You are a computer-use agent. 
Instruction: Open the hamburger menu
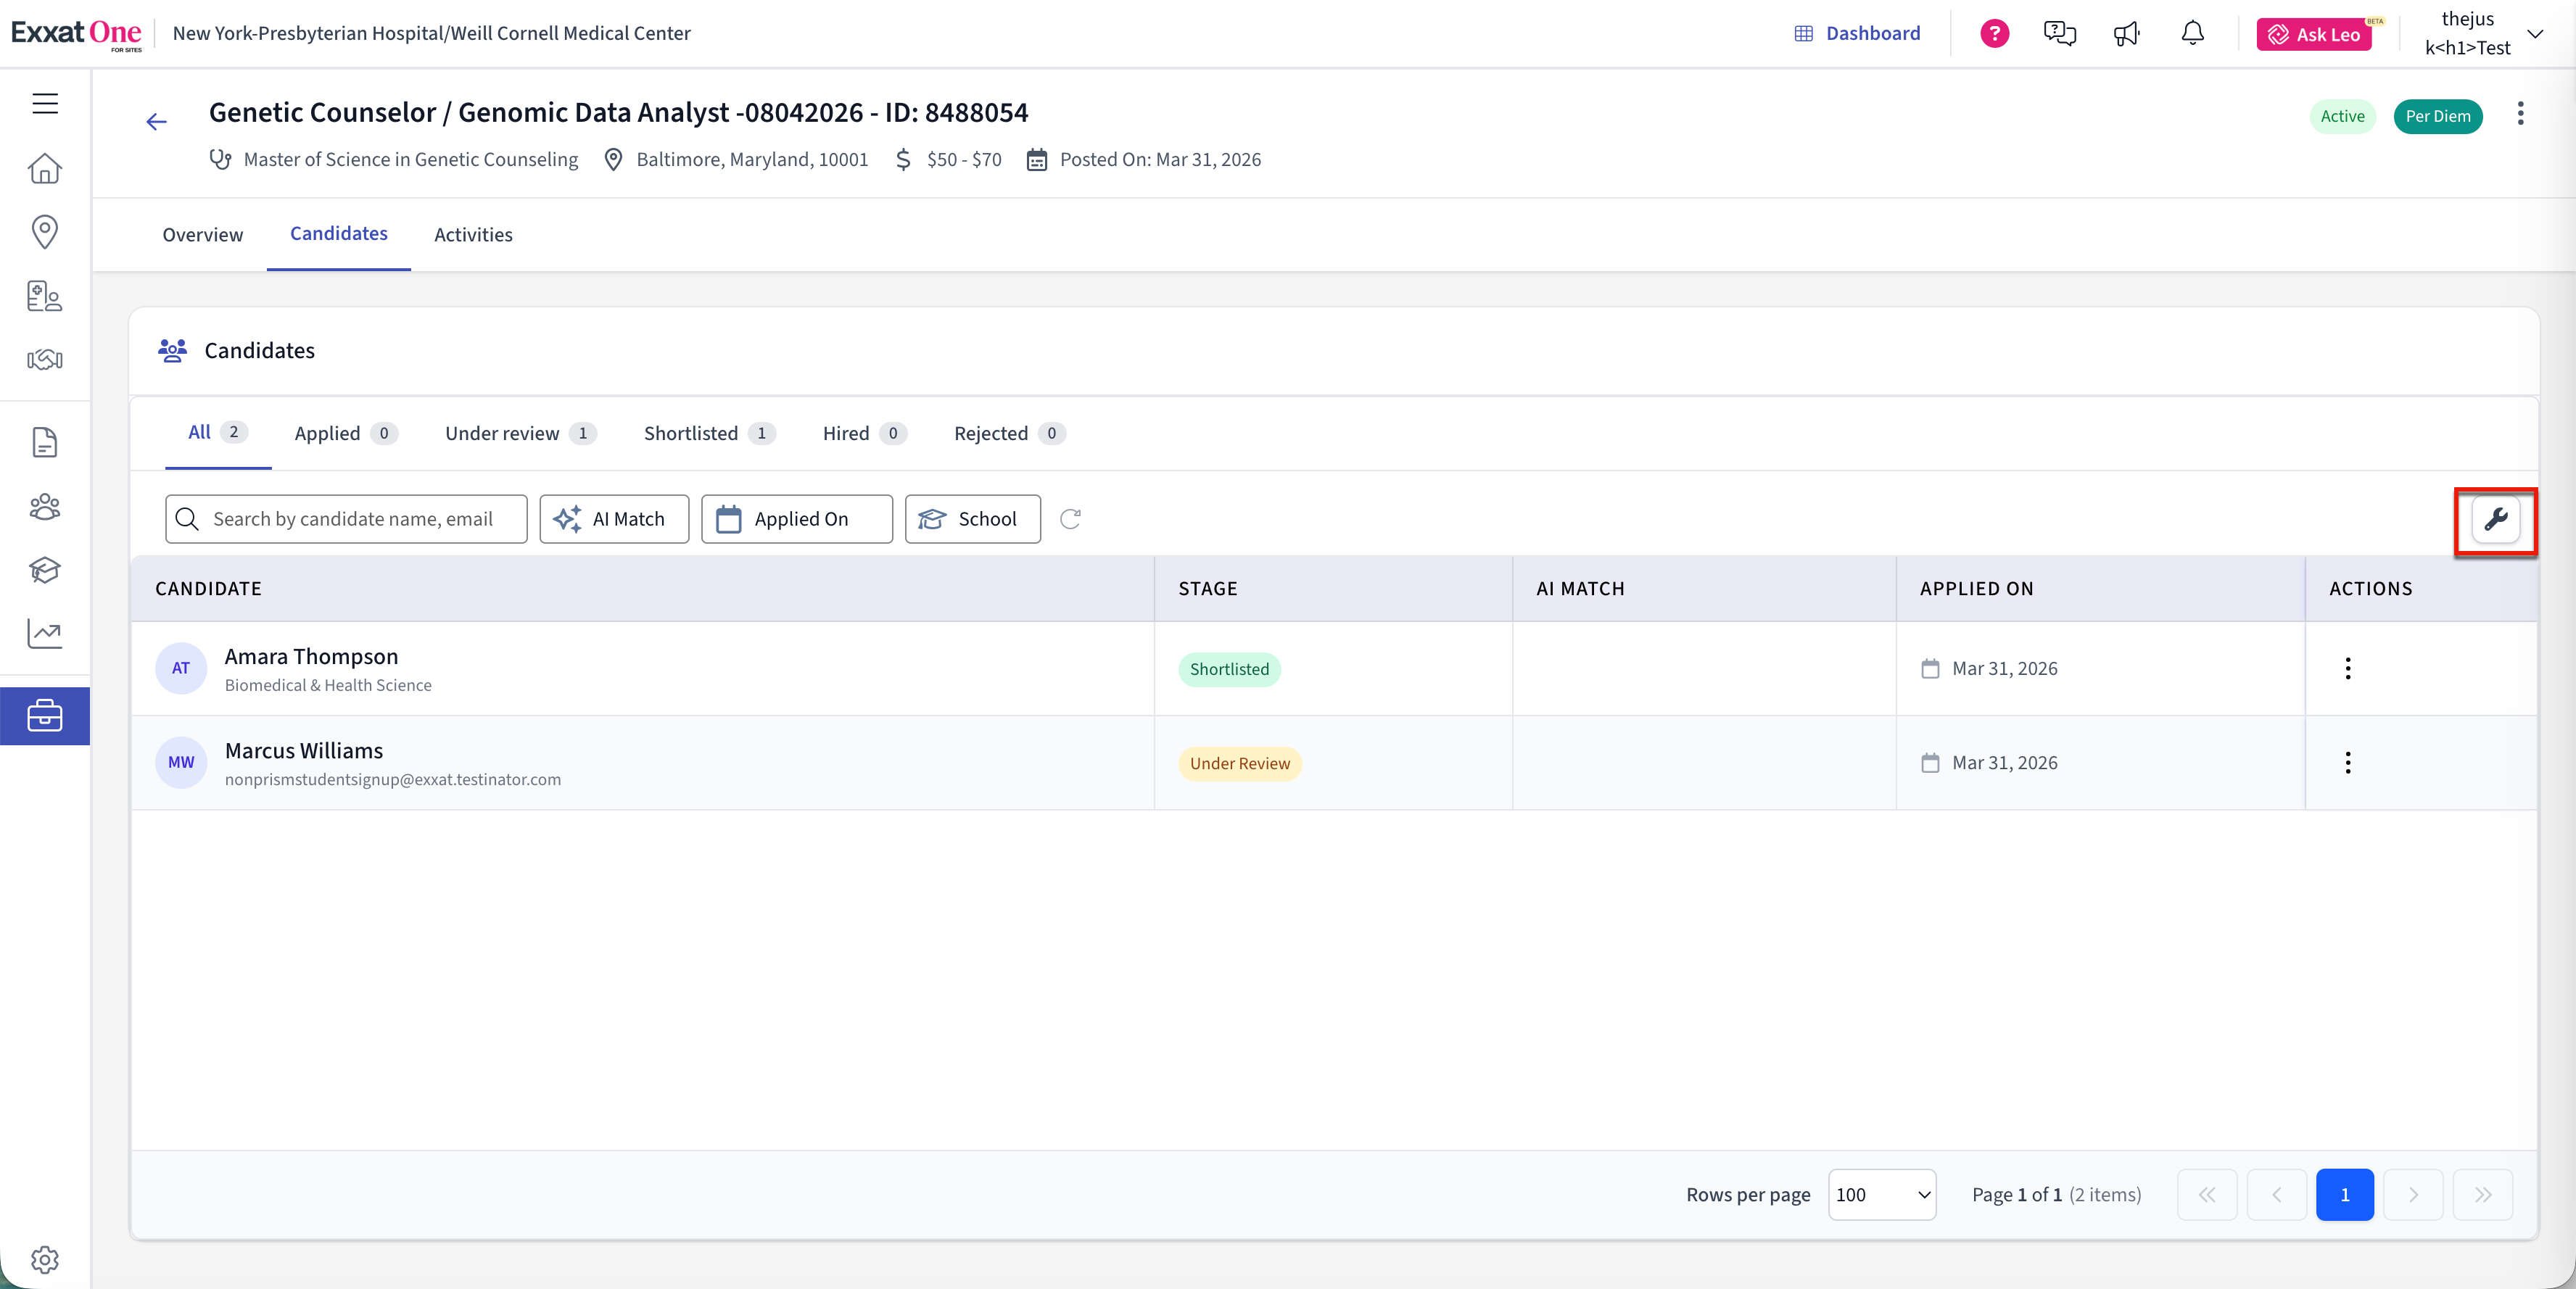tap(45, 103)
